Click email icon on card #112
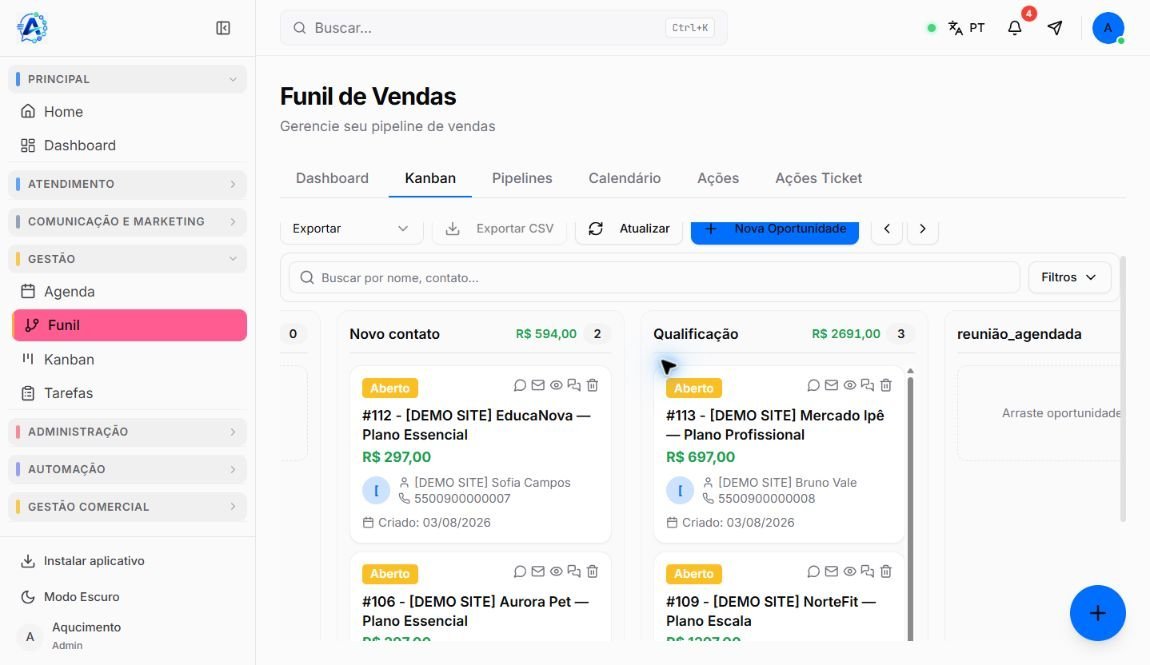Screen dimensions: 1150x665 (538, 385)
